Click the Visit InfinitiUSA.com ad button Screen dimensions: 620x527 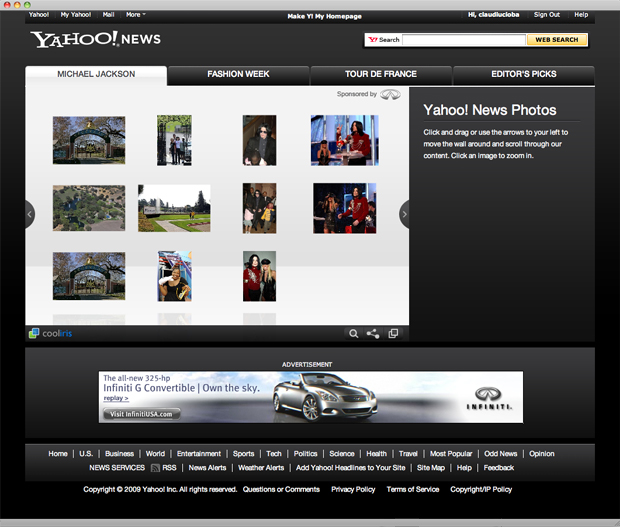pyautogui.click(x=140, y=414)
